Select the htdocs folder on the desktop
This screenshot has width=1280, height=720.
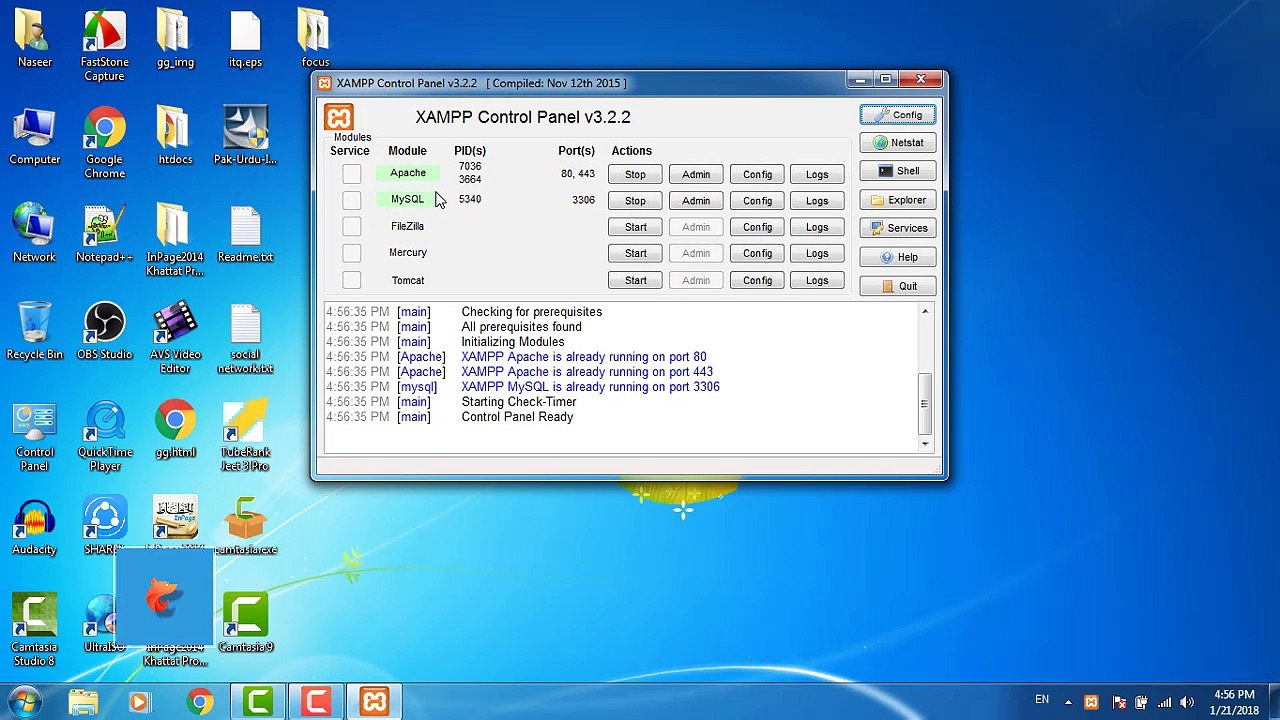[x=175, y=136]
